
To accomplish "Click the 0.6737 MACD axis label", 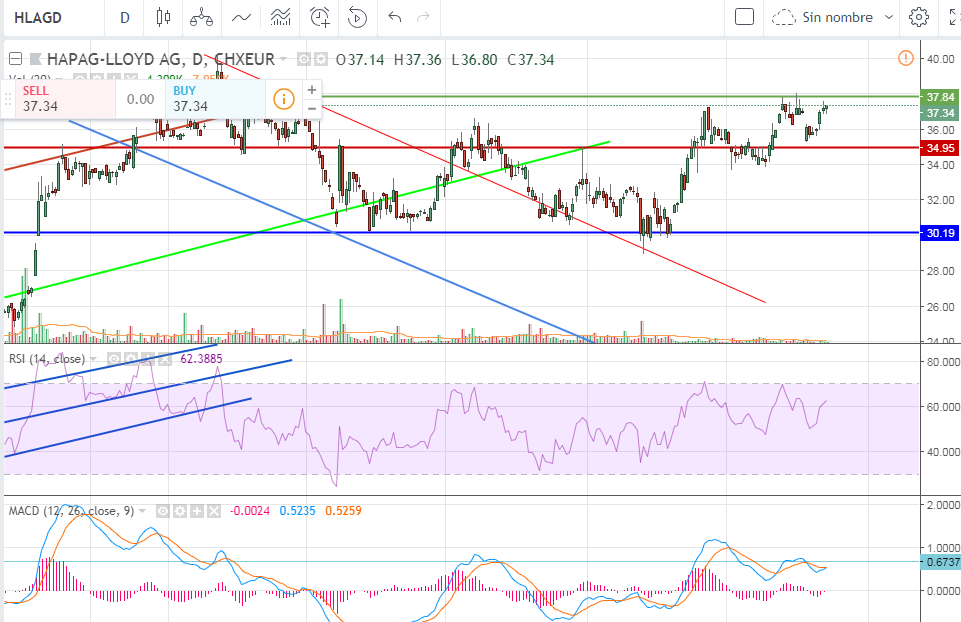I will [941, 562].
